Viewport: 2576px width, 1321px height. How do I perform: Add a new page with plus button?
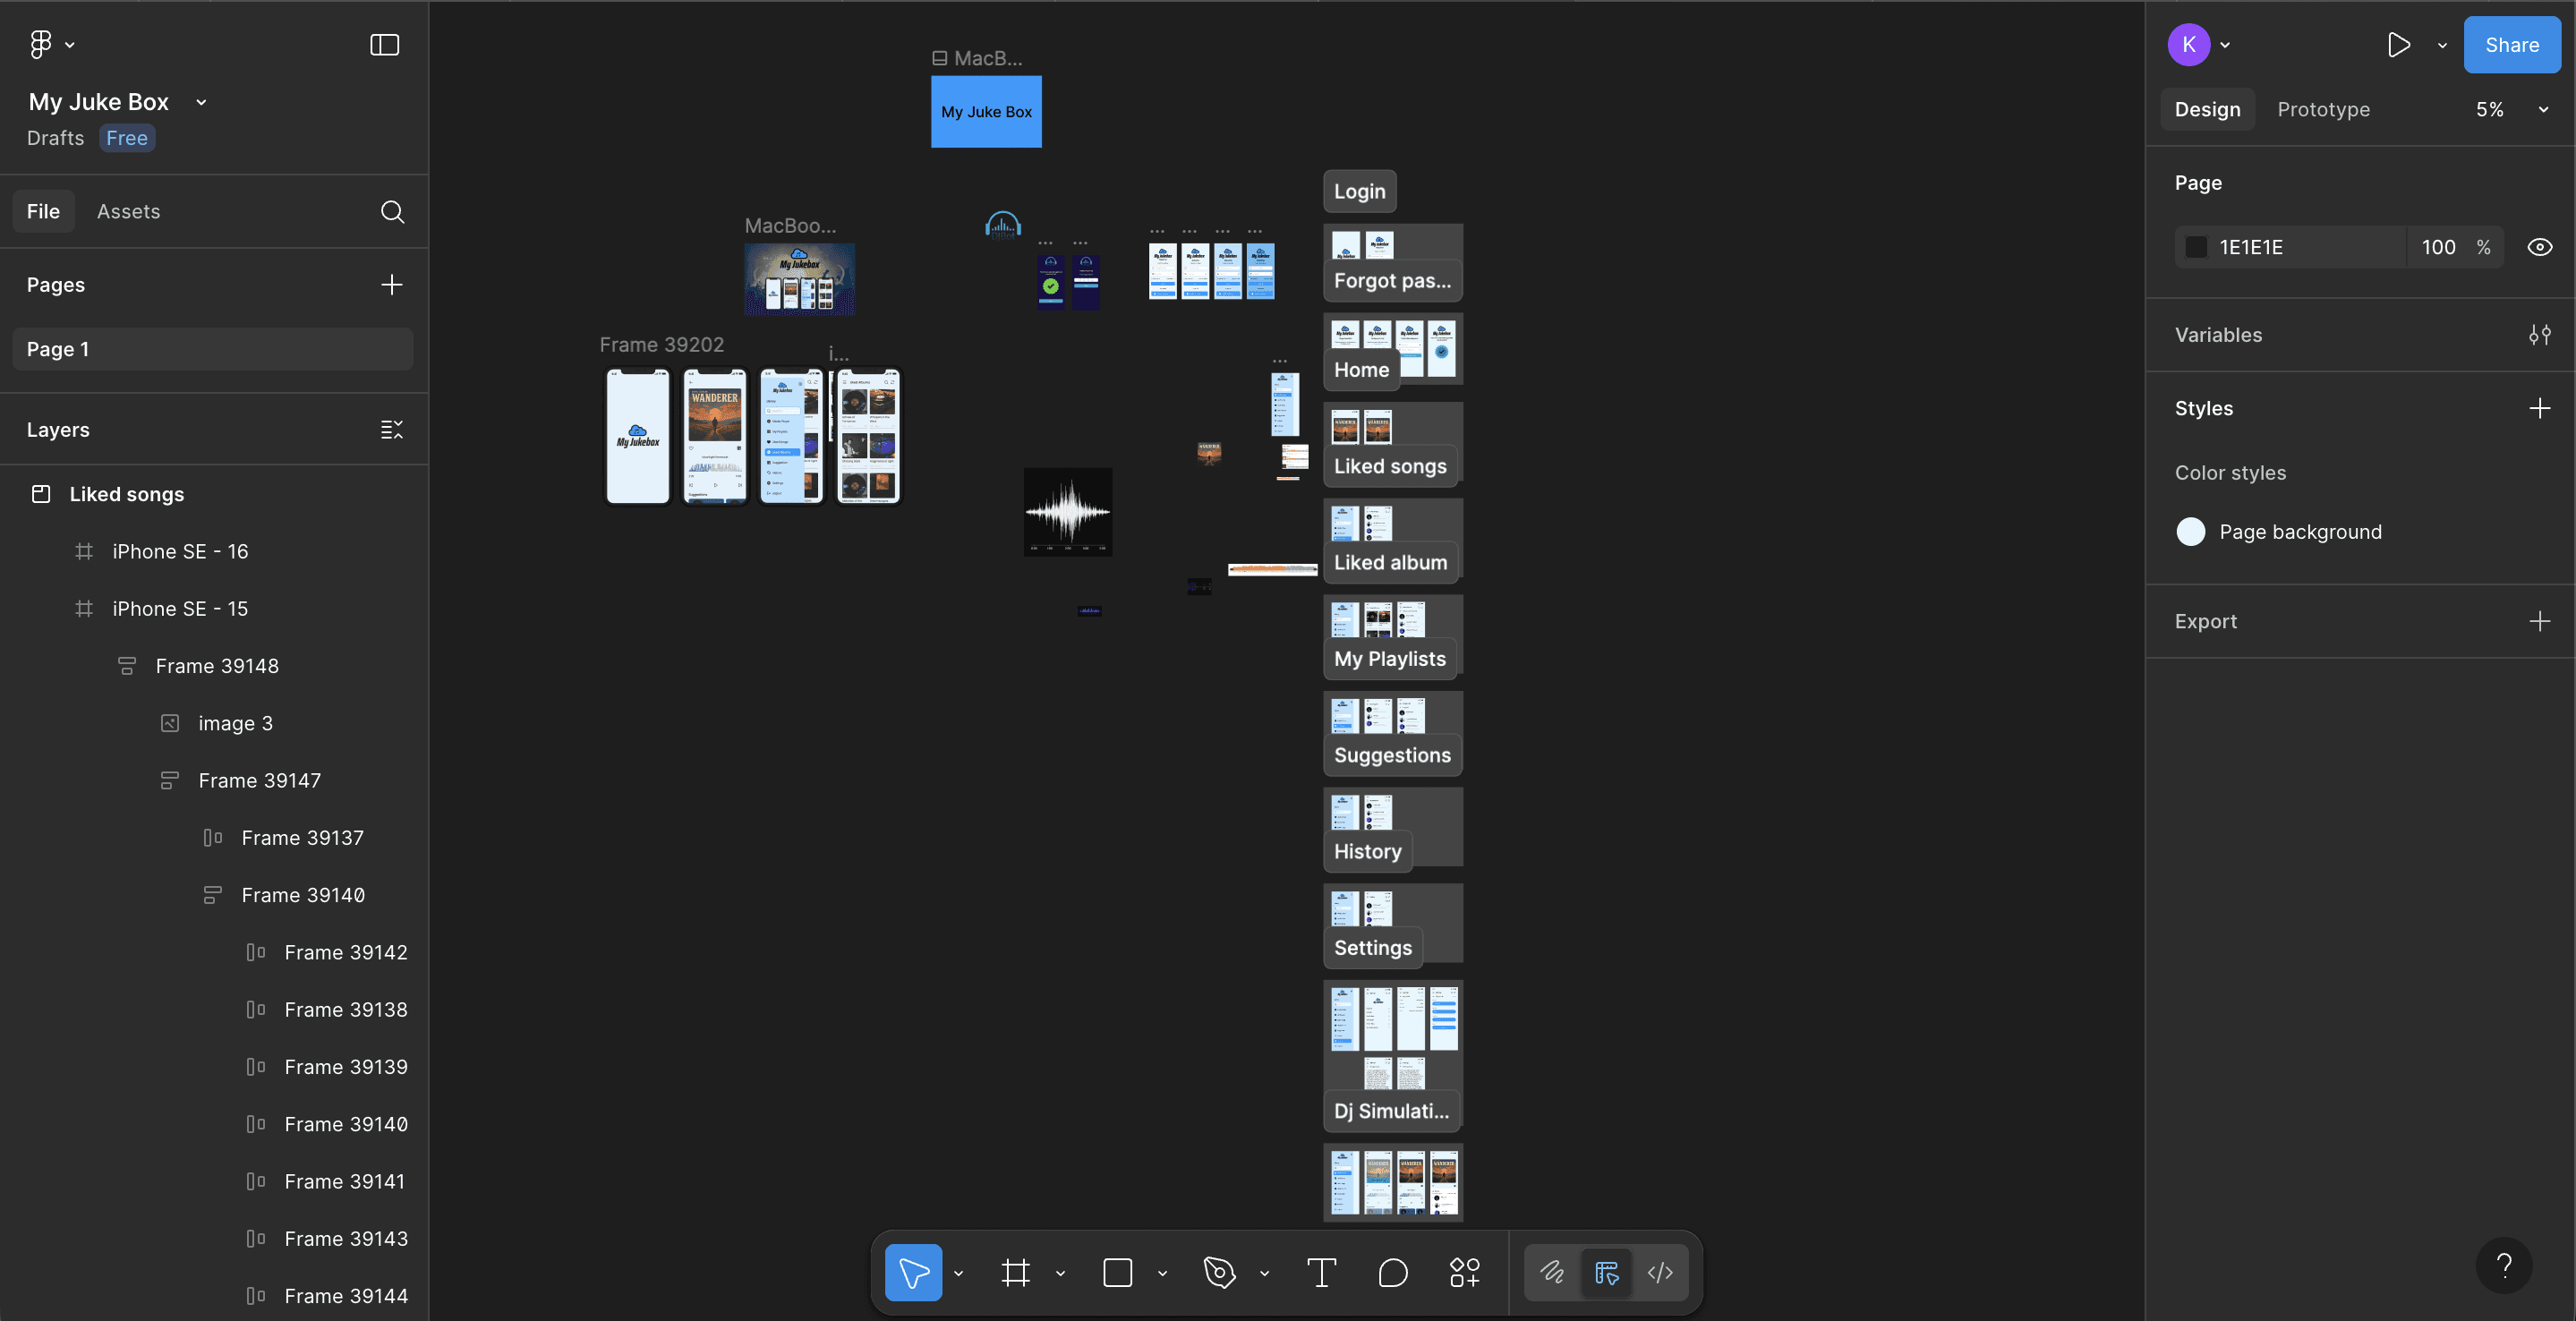pyautogui.click(x=392, y=285)
